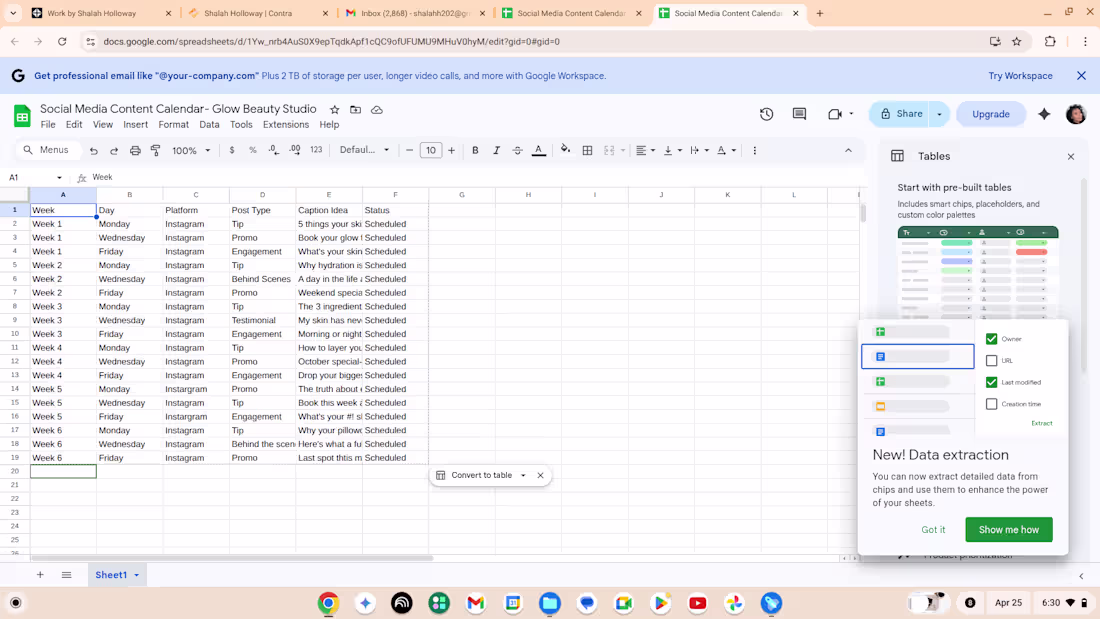Open the Data menu
The image size is (1100, 619).
tap(209, 125)
